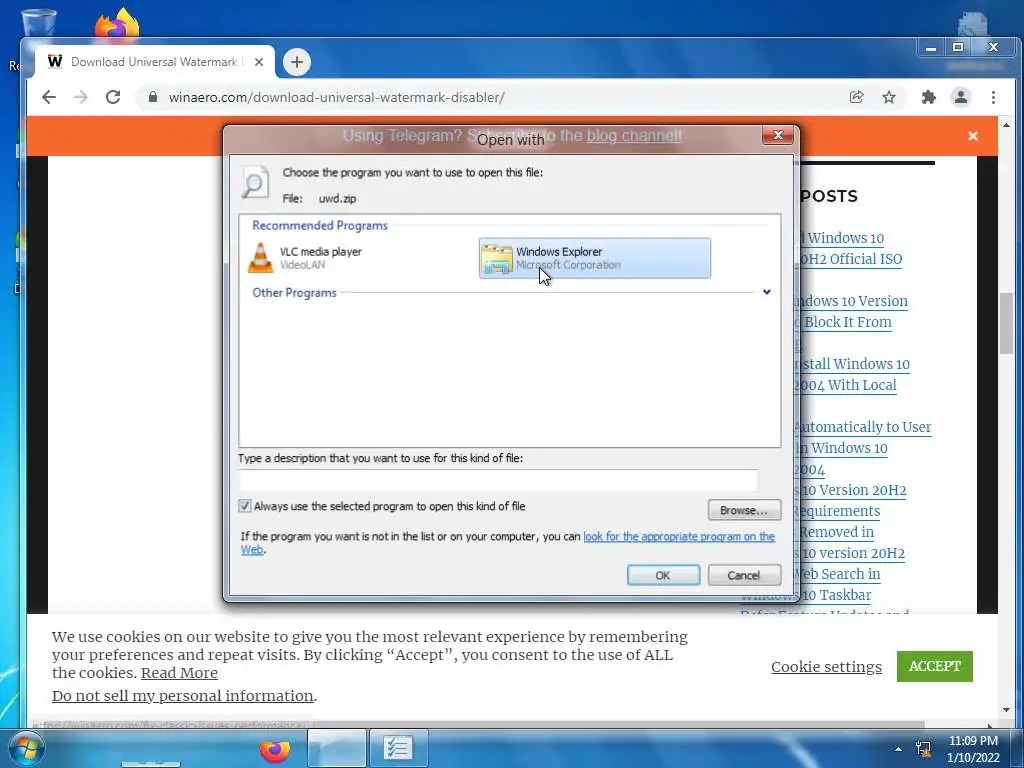The height and width of the screenshot is (768, 1024).
Task: Click the Browse... button
Action: [x=744, y=510]
